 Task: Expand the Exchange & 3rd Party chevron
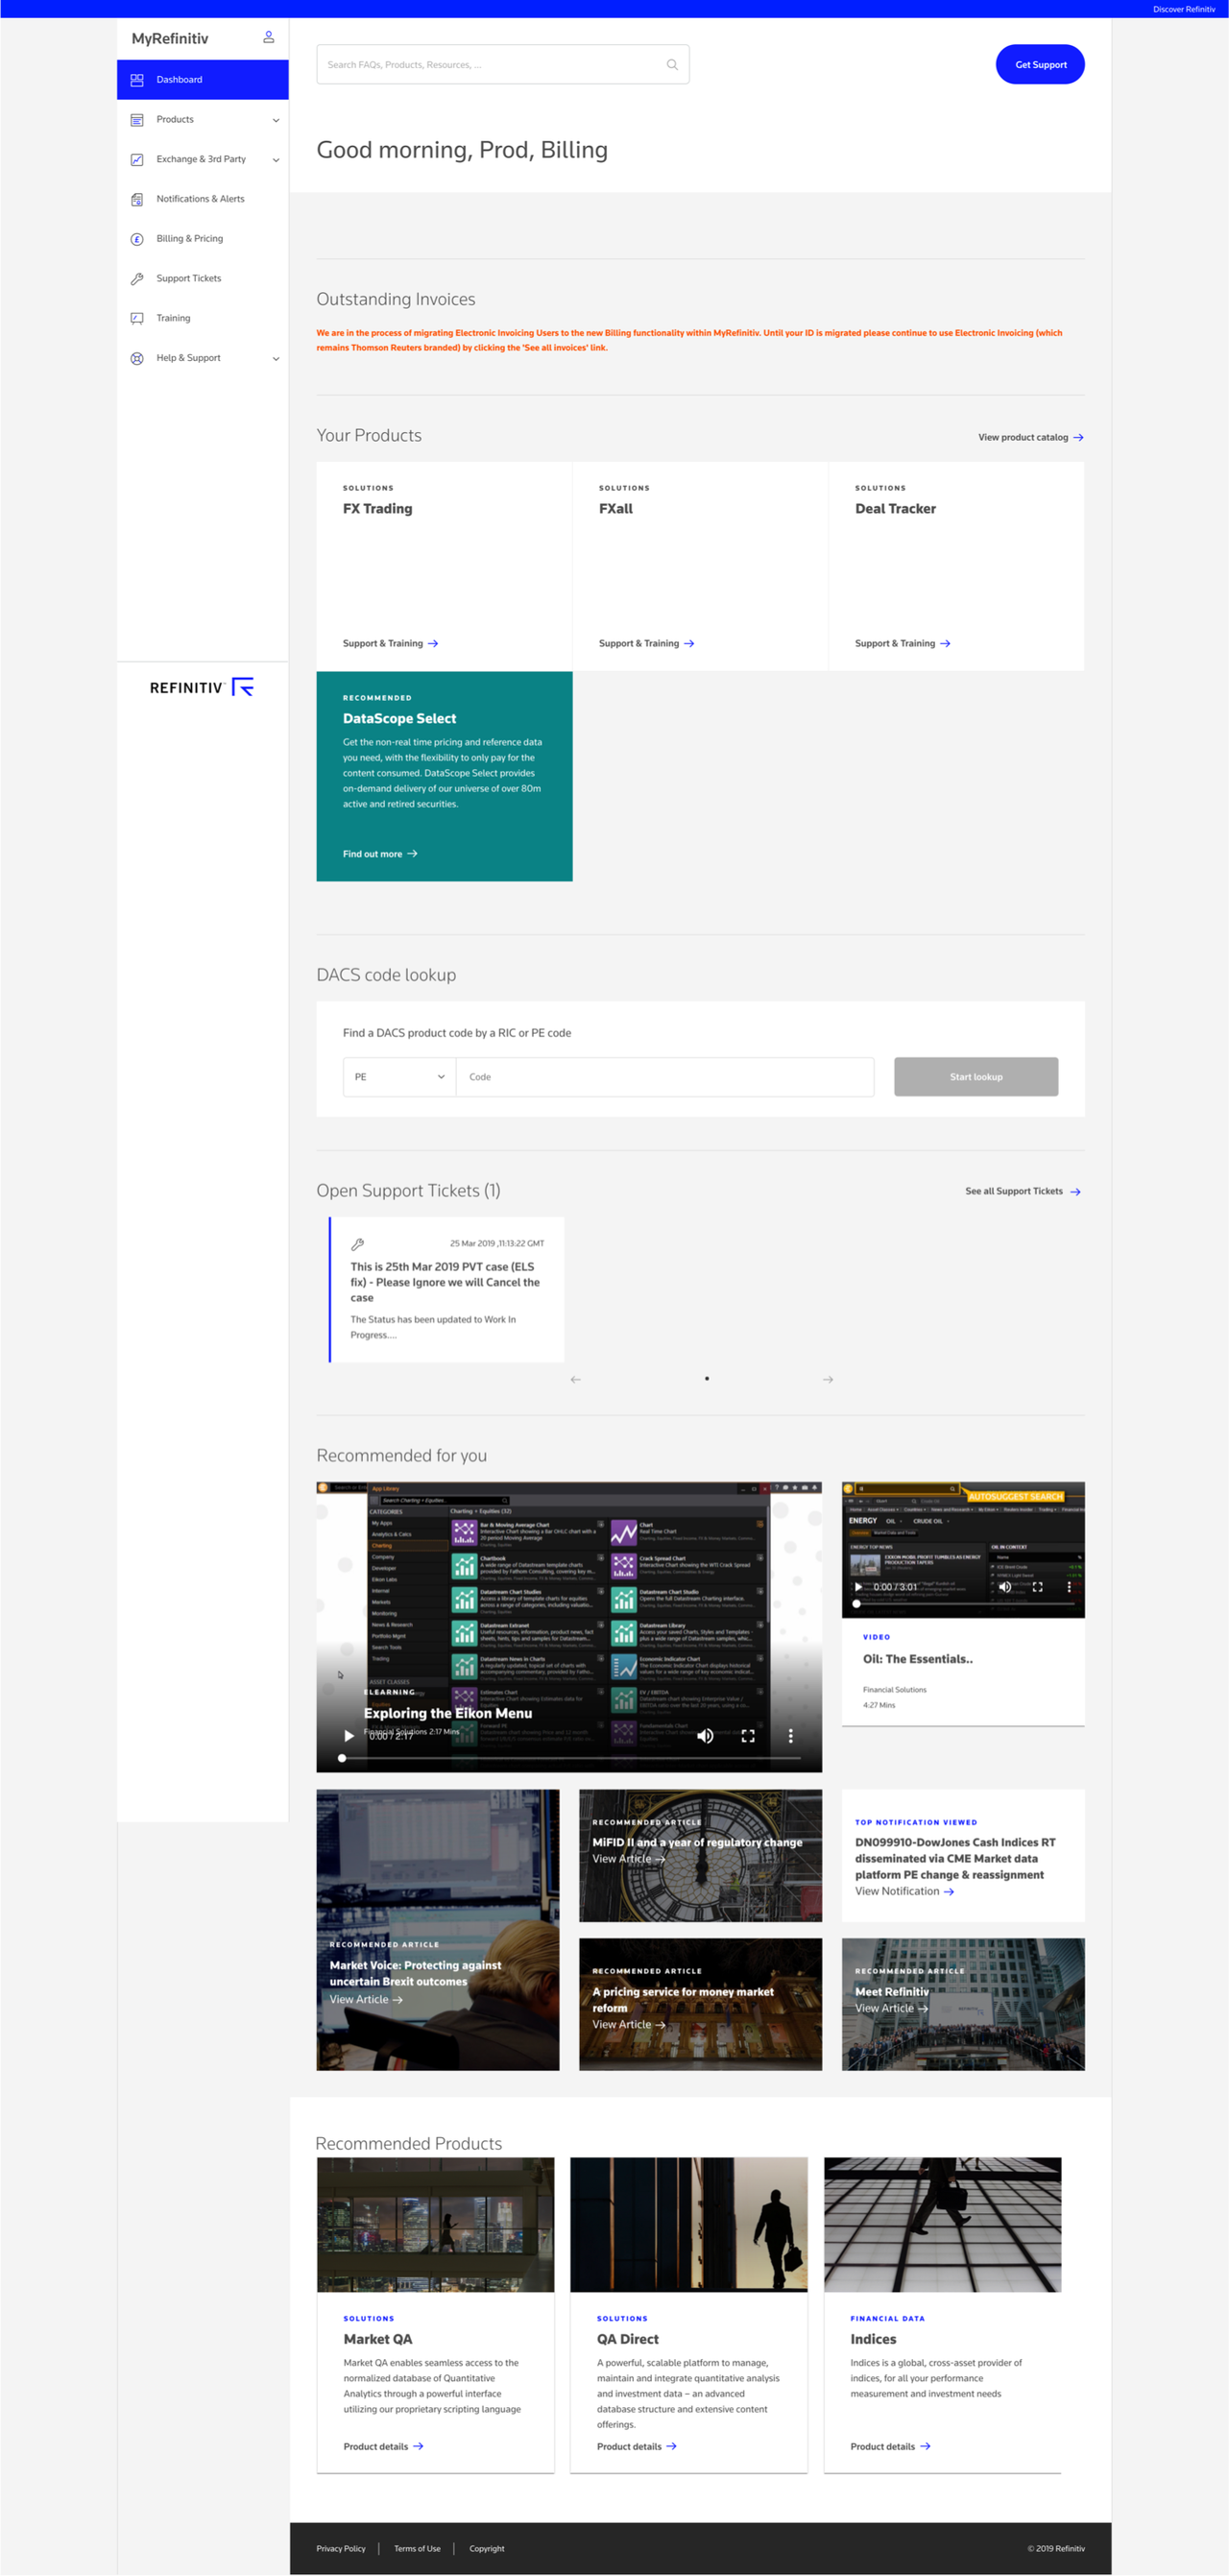tap(276, 160)
